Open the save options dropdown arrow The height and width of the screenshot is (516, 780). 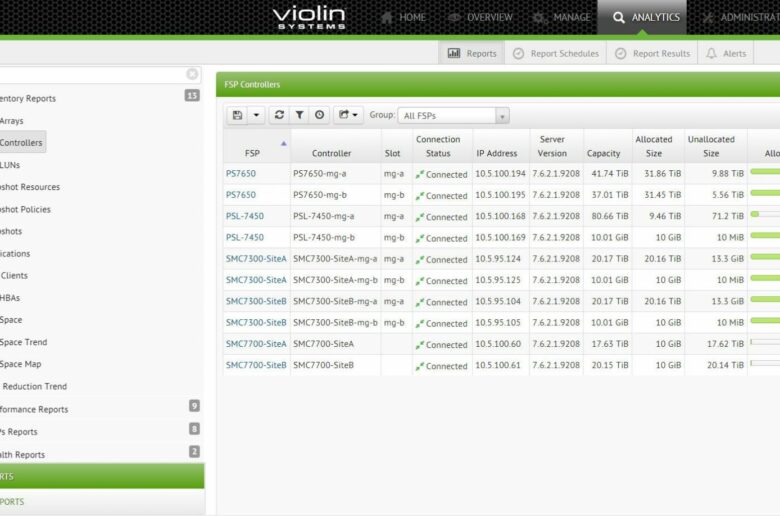(x=256, y=115)
